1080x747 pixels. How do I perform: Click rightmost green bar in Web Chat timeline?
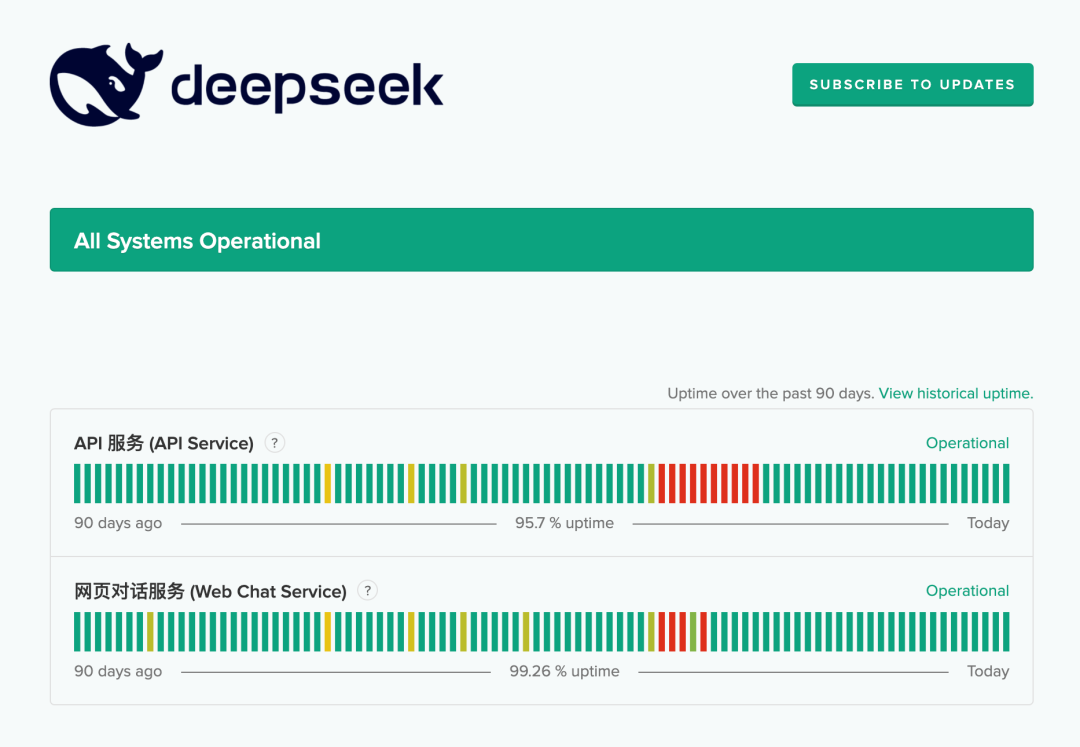[x=1006, y=631]
